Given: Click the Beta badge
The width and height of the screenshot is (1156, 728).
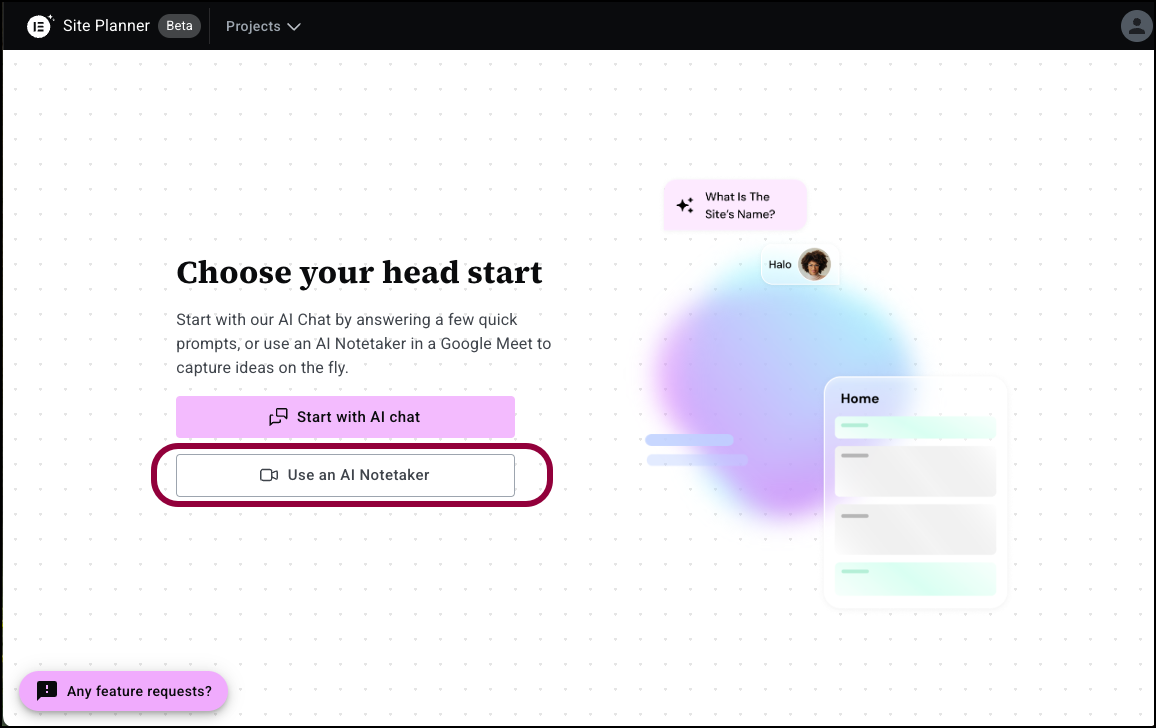Looking at the screenshot, I should (179, 26).
